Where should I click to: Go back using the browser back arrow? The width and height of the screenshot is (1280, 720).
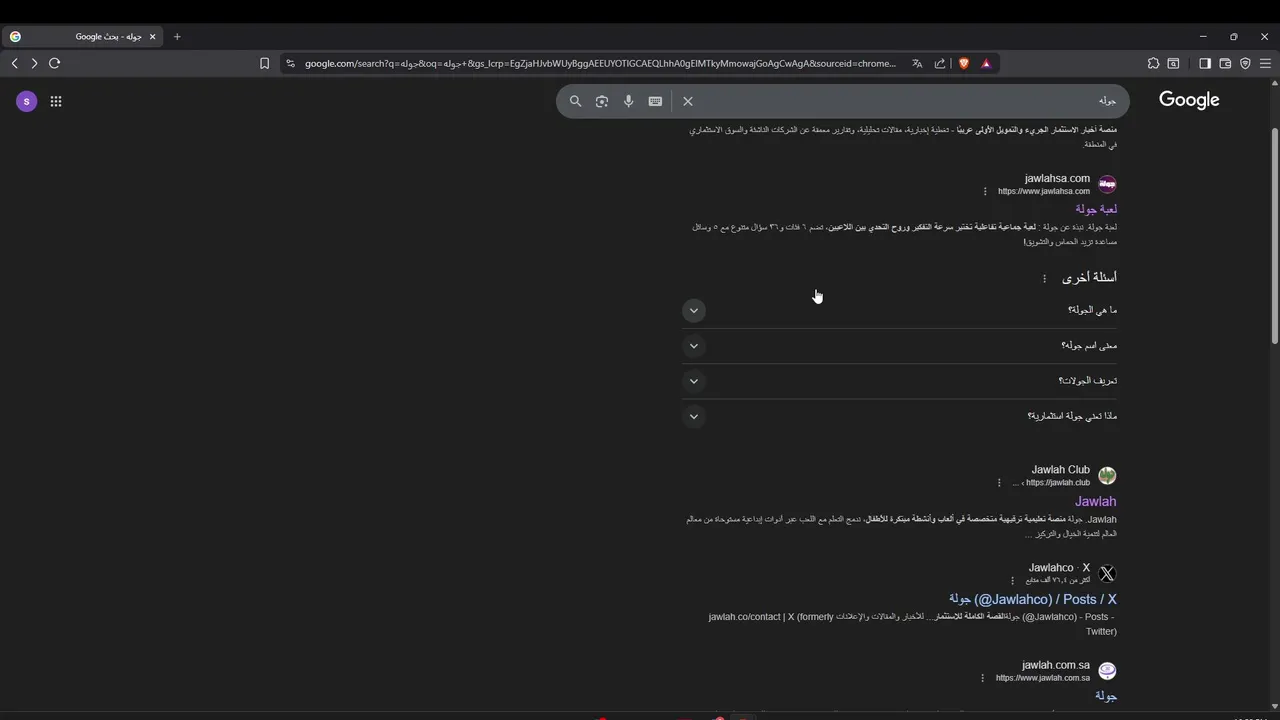tap(15, 63)
